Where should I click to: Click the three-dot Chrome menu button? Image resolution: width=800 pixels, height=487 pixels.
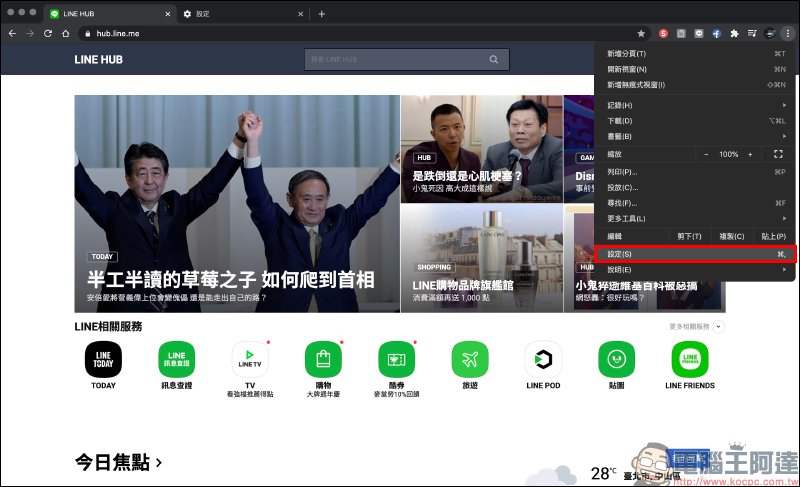click(787, 34)
